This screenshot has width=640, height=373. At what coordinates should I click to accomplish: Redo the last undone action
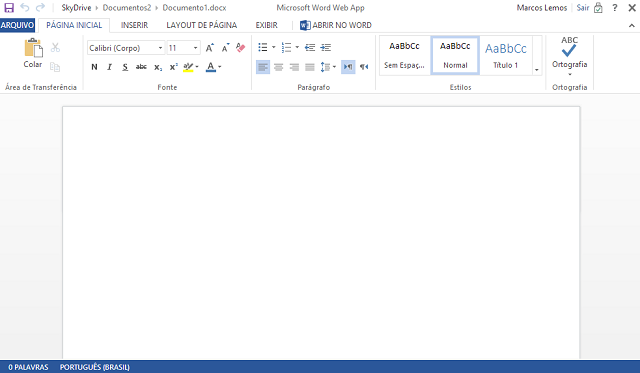[40, 7]
